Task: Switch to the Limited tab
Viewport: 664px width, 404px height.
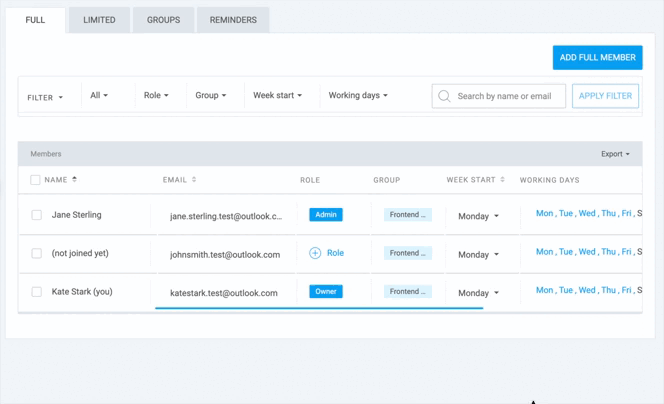Action: 99,20
